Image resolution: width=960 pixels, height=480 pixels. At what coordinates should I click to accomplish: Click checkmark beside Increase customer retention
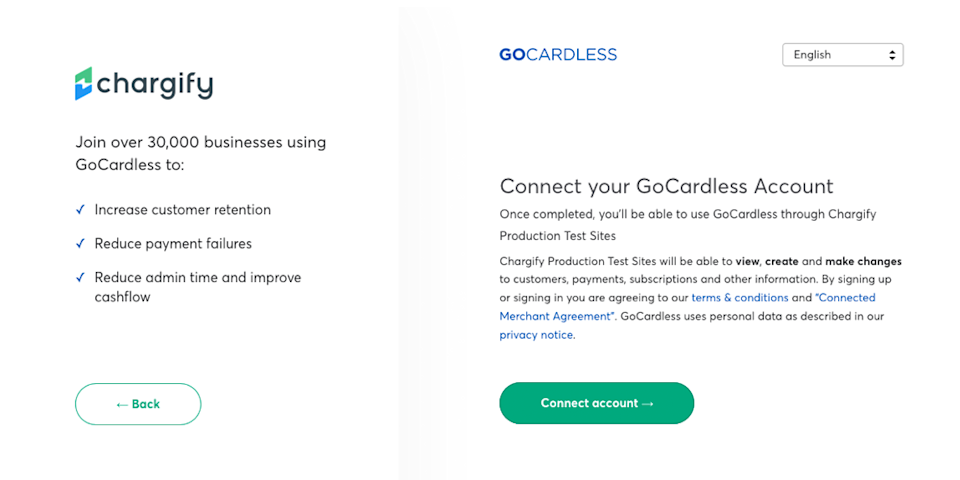point(80,209)
